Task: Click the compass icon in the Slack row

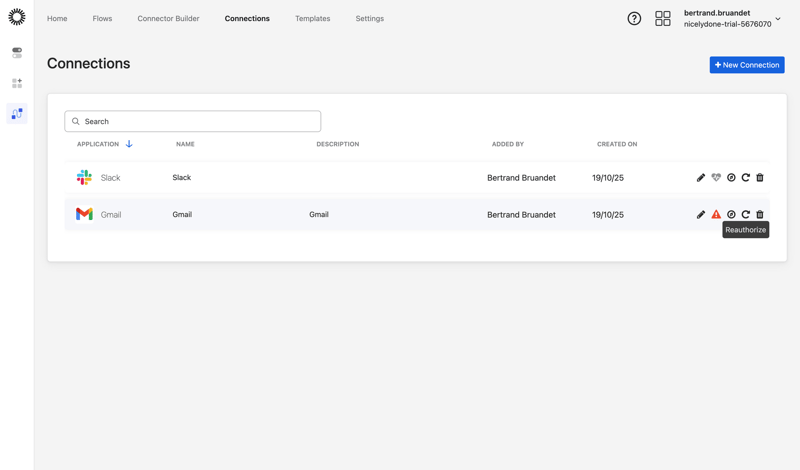Action: (x=731, y=178)
